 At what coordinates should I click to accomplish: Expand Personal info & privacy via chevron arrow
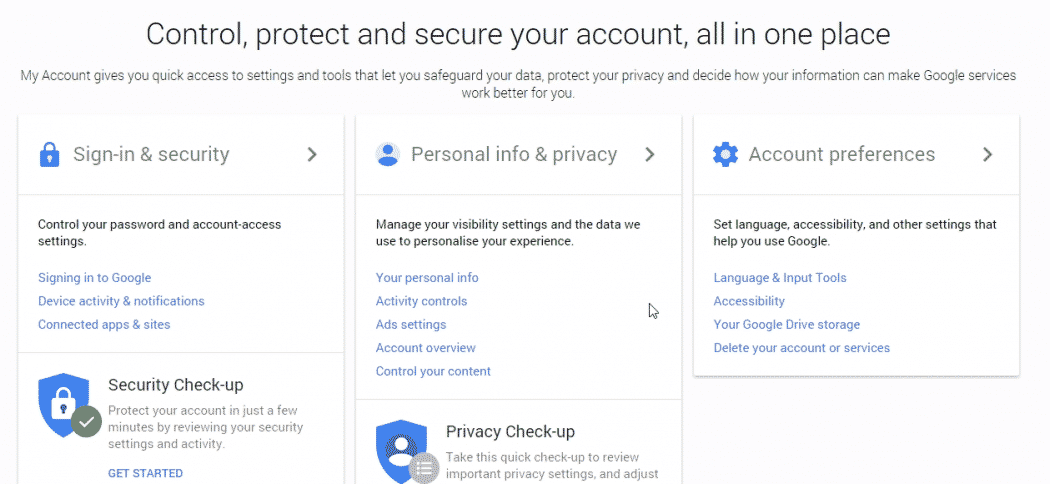pos(650,155)
